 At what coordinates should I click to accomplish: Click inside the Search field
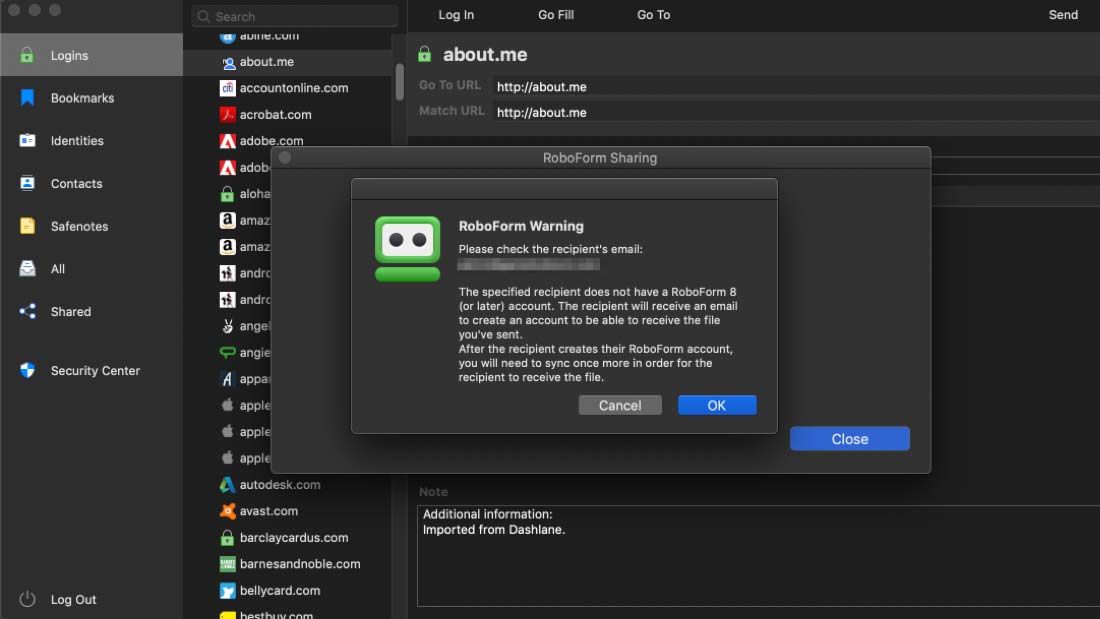[293, 16]
